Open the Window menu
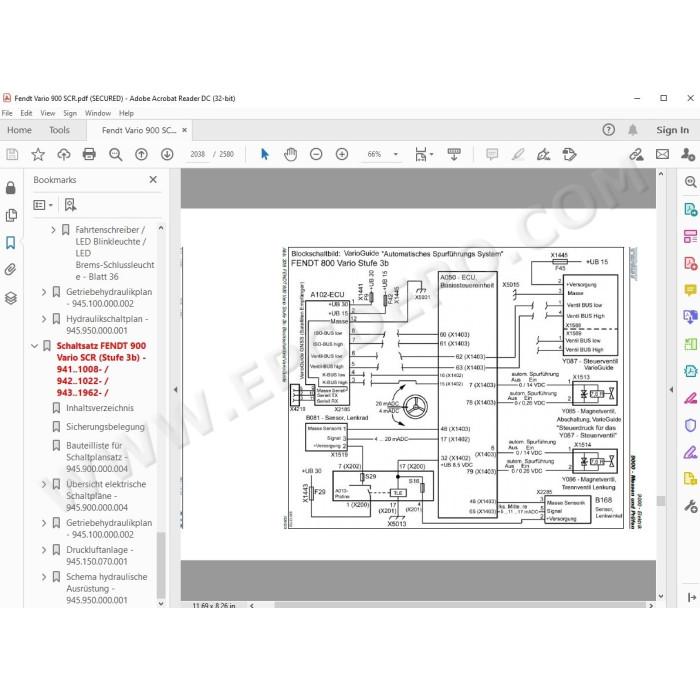The width and height of the screenshot is (700, 700). tap(98, 113)
